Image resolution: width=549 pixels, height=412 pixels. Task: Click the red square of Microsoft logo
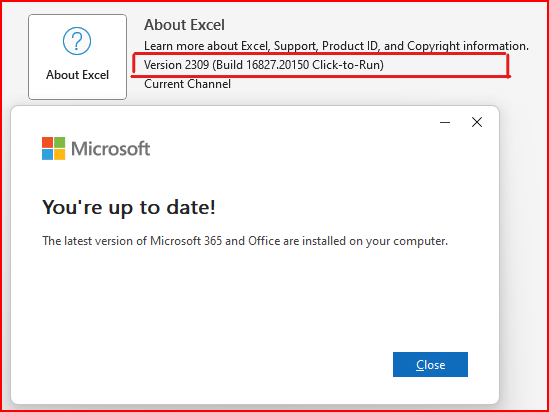click(x=47, y=142)
